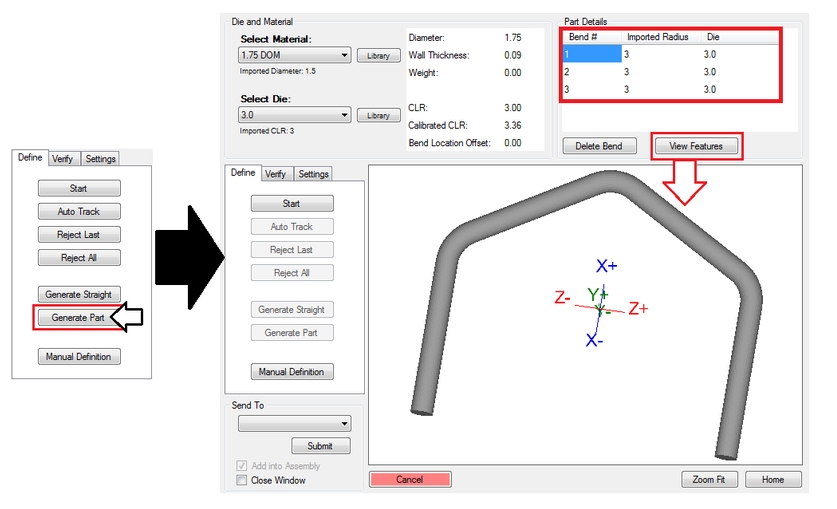Expand the Select Die combo box

(294, 115)
